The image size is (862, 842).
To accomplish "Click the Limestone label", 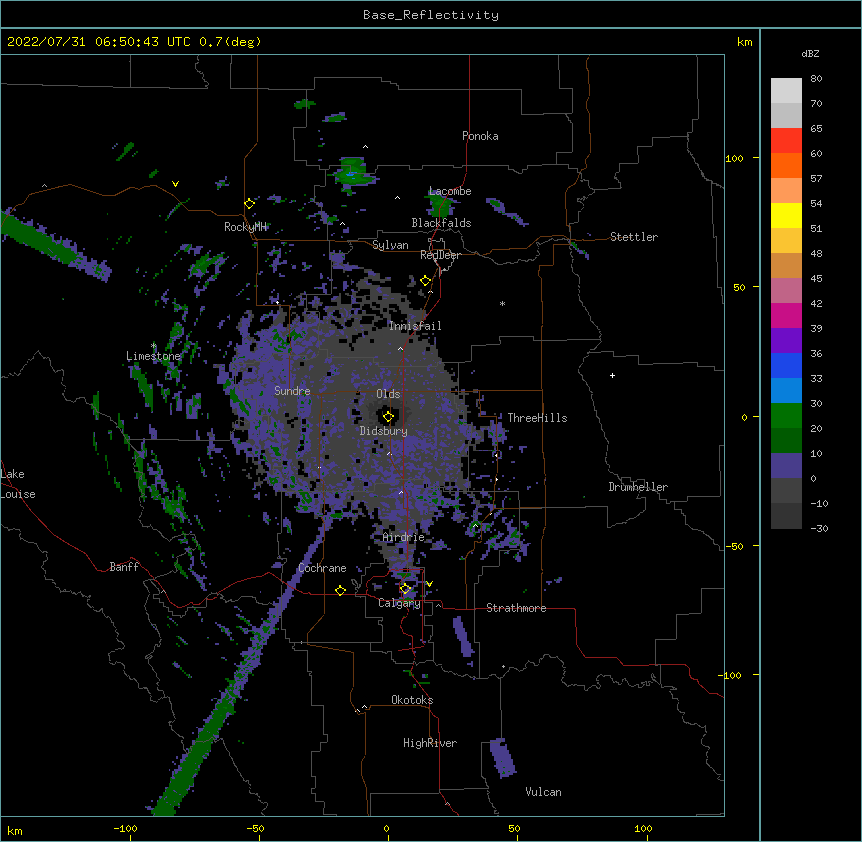I will pos(153,356).
